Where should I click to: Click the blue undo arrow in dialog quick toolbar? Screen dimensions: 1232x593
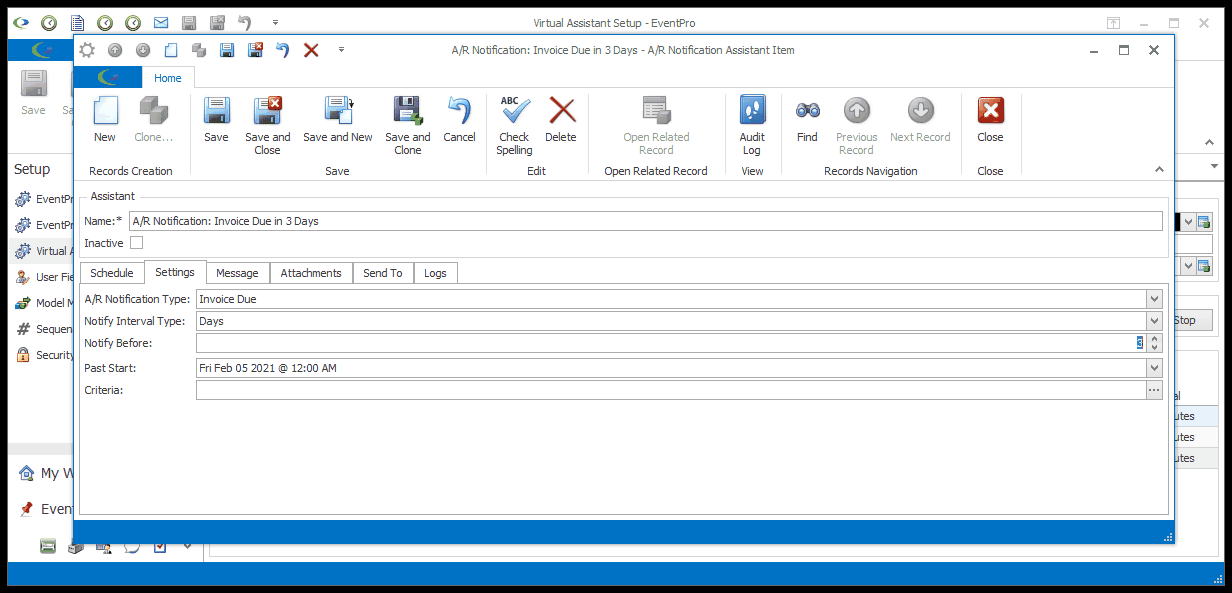[x=283, y=50]
